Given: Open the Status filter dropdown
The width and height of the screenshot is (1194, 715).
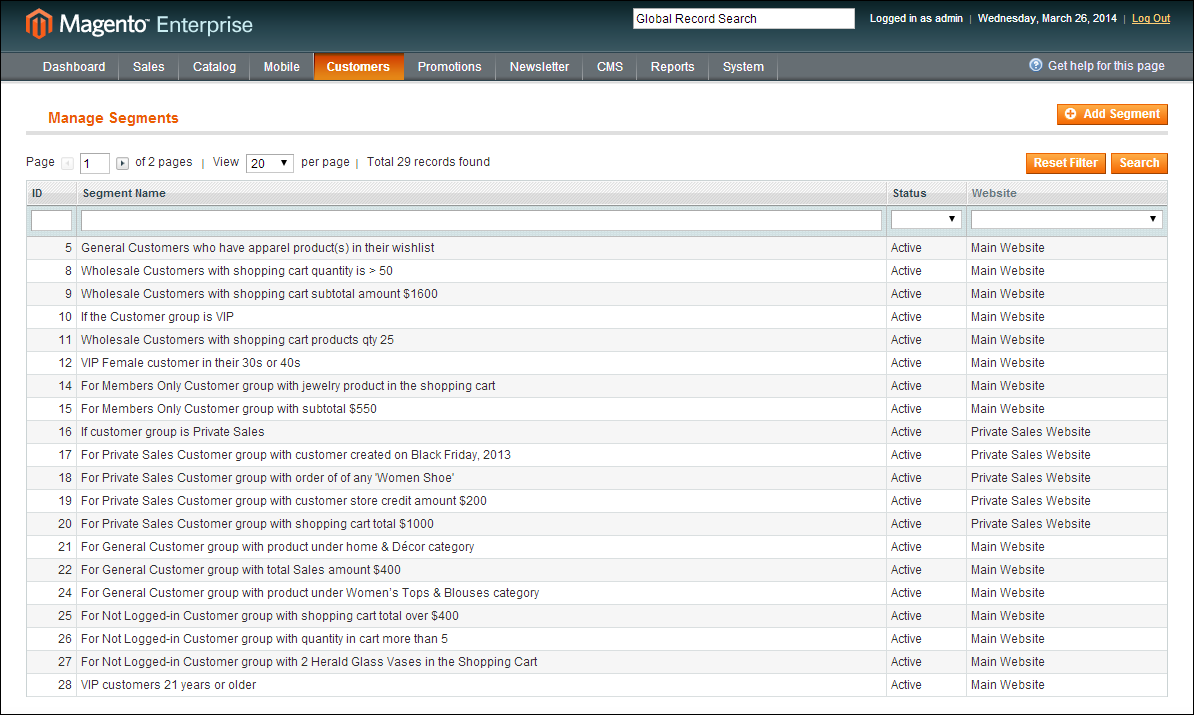Looking at the screenshot, I should tap(926, 219).
